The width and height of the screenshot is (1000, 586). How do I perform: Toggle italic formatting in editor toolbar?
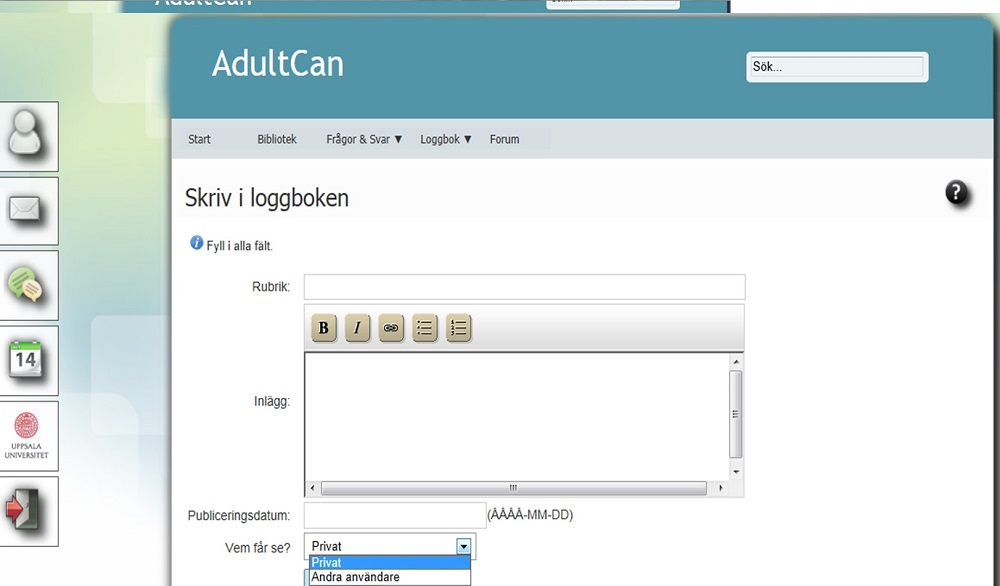click(357, 328)
